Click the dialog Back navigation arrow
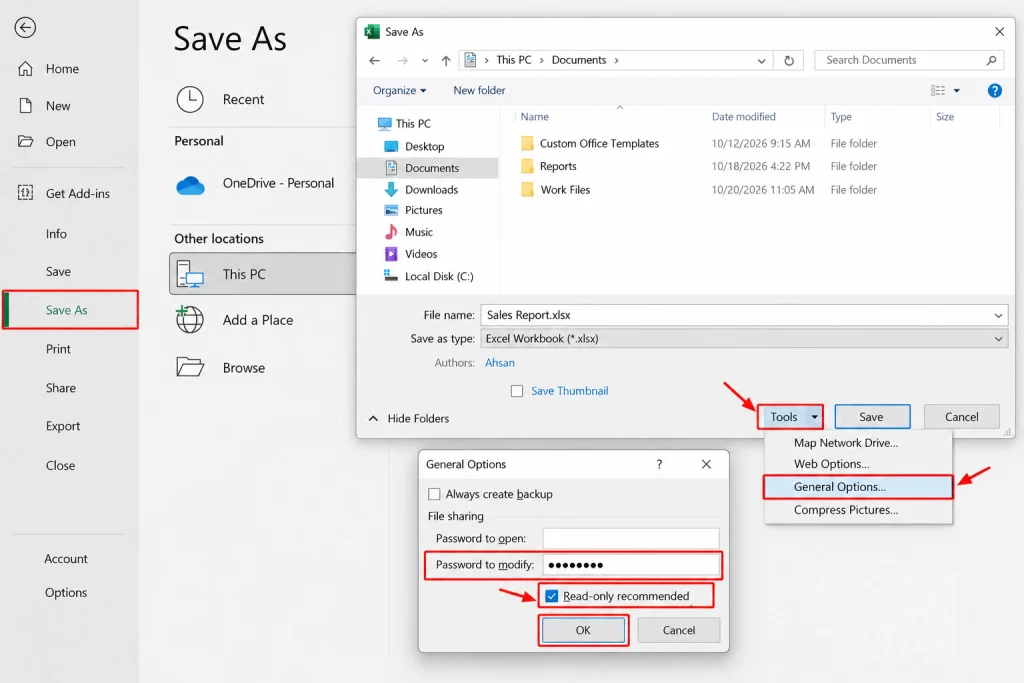The image size is (1024, 683). coord(374,61)
